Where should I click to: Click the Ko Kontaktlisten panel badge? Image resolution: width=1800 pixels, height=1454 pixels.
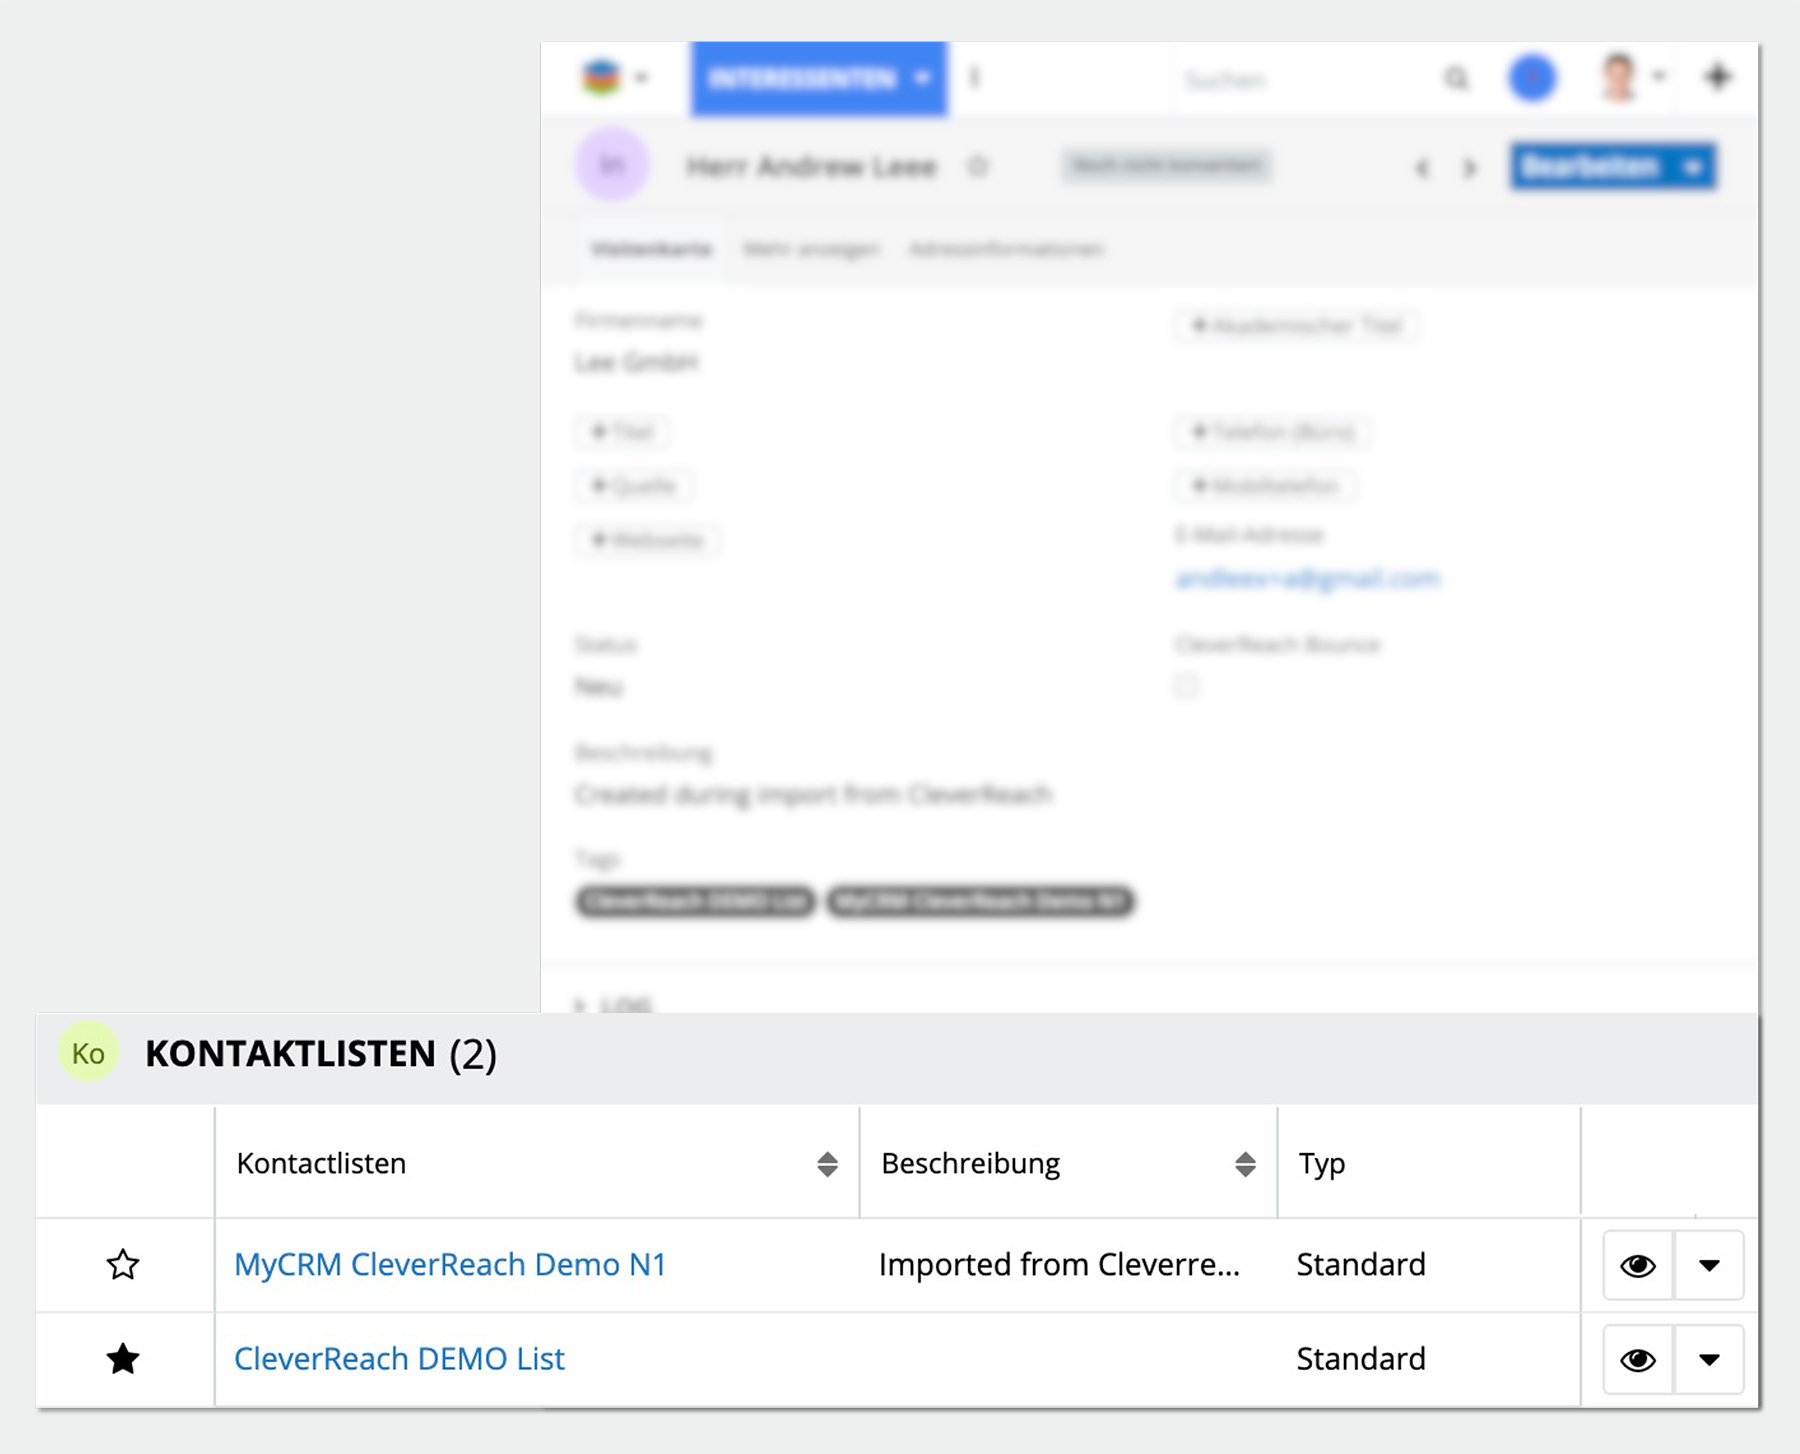[x=88, y=1053]
